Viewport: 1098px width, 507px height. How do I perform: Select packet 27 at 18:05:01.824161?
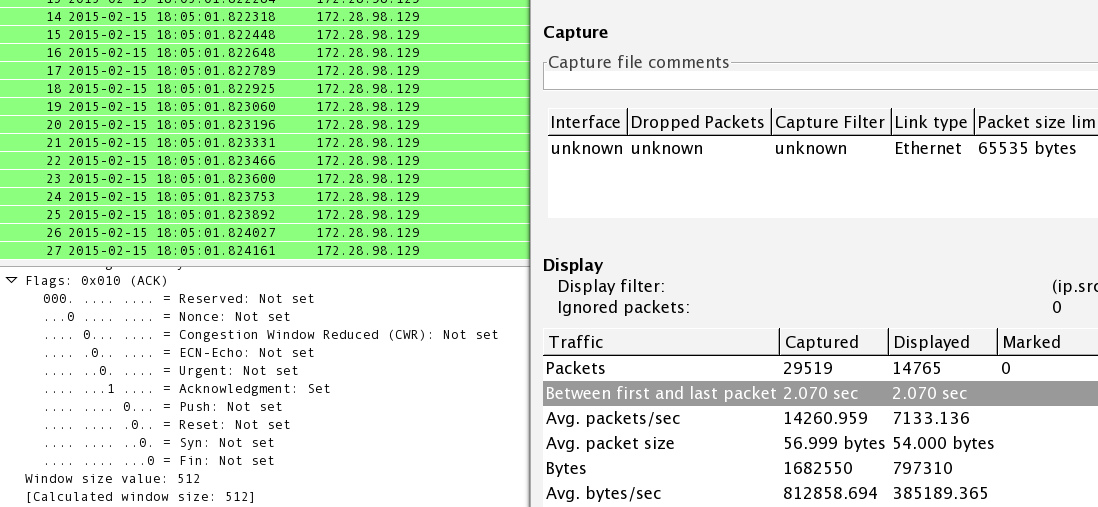click(265, 251)
